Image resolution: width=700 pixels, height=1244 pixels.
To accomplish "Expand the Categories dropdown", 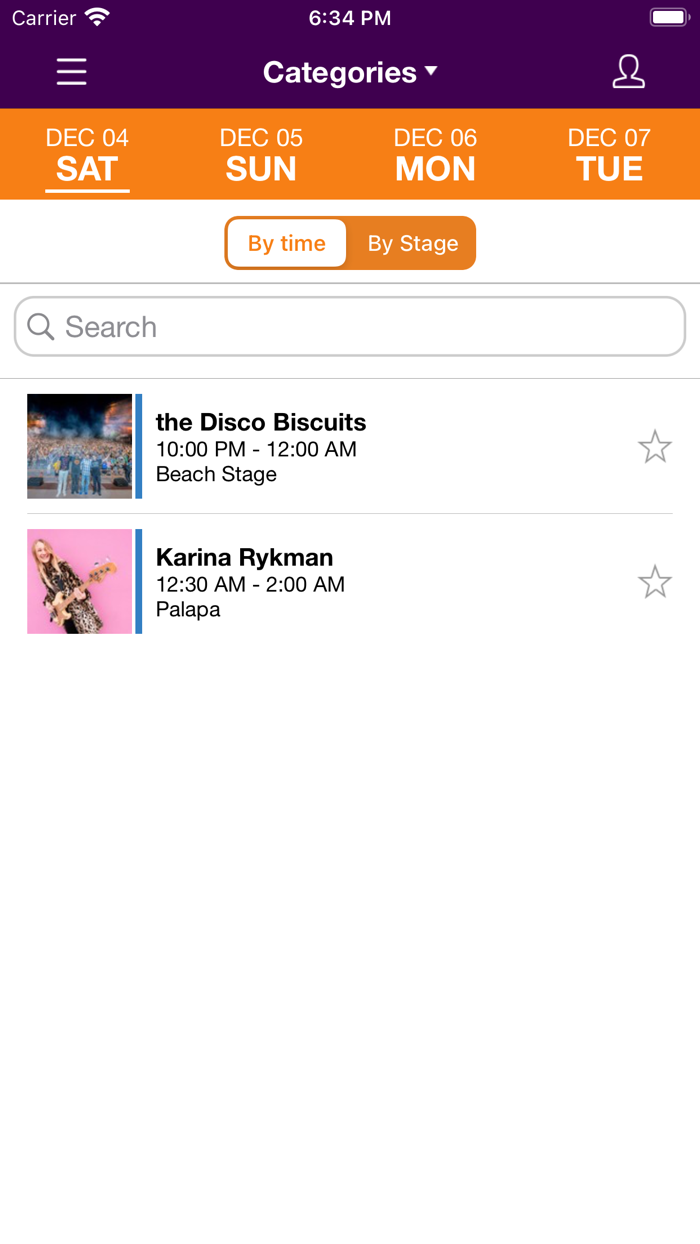I will coord(339,72).
